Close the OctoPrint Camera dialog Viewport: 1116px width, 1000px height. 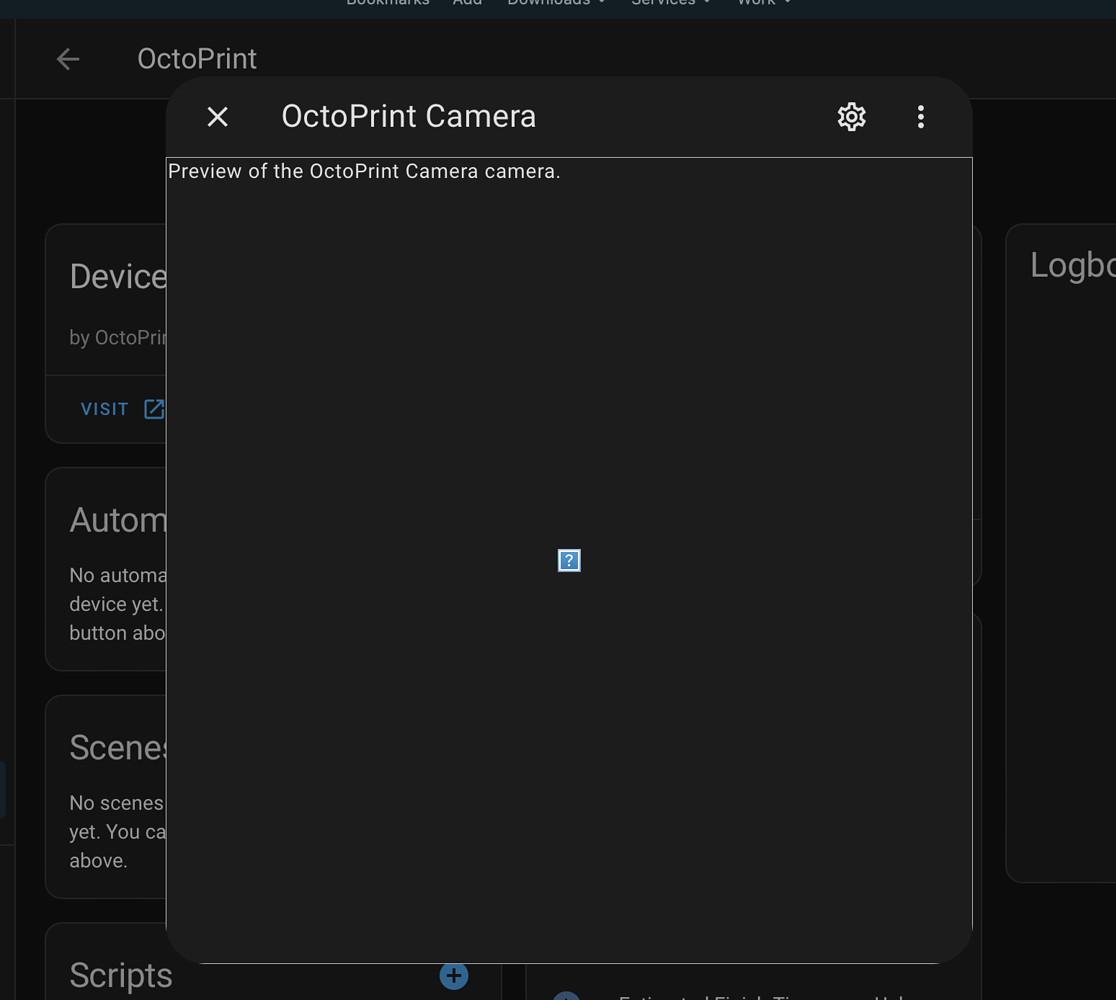click(x=216, y=116)
